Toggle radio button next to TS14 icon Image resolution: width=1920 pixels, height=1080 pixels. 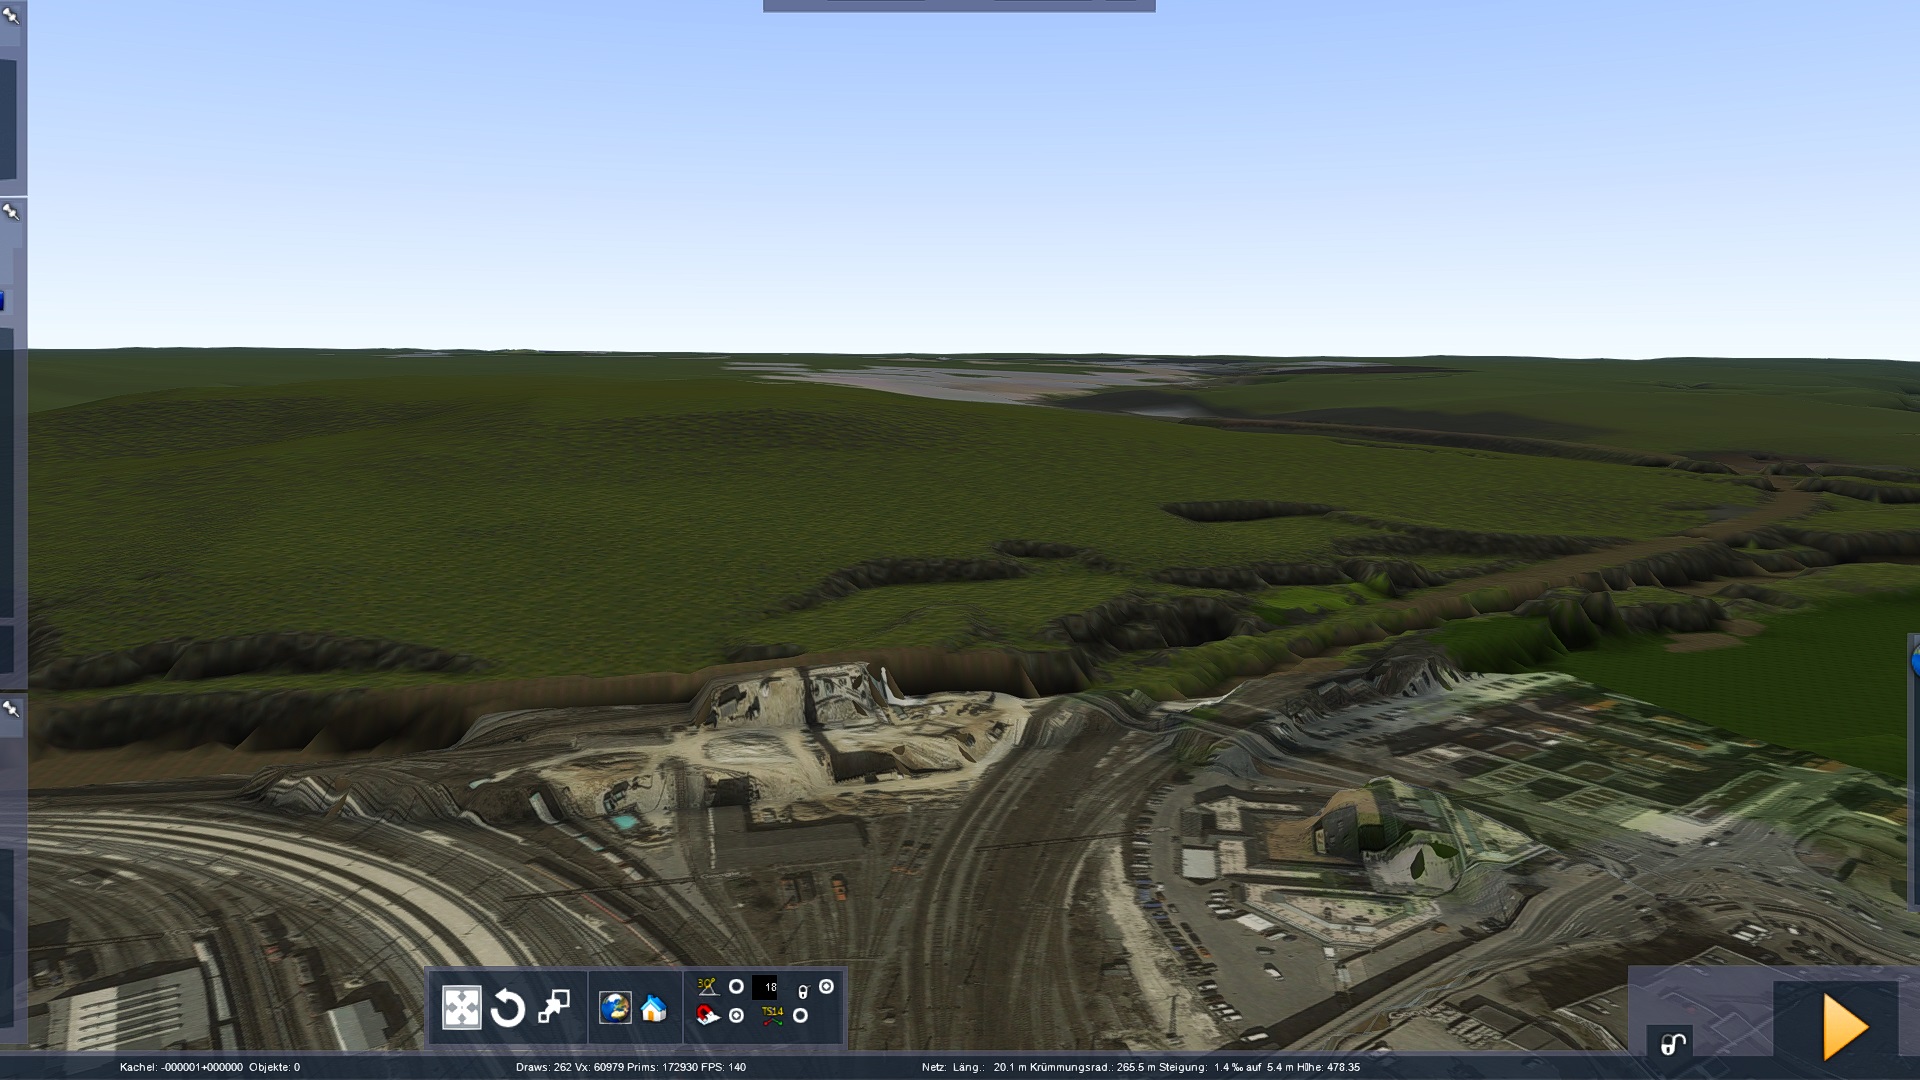(x=800, y=1016)
